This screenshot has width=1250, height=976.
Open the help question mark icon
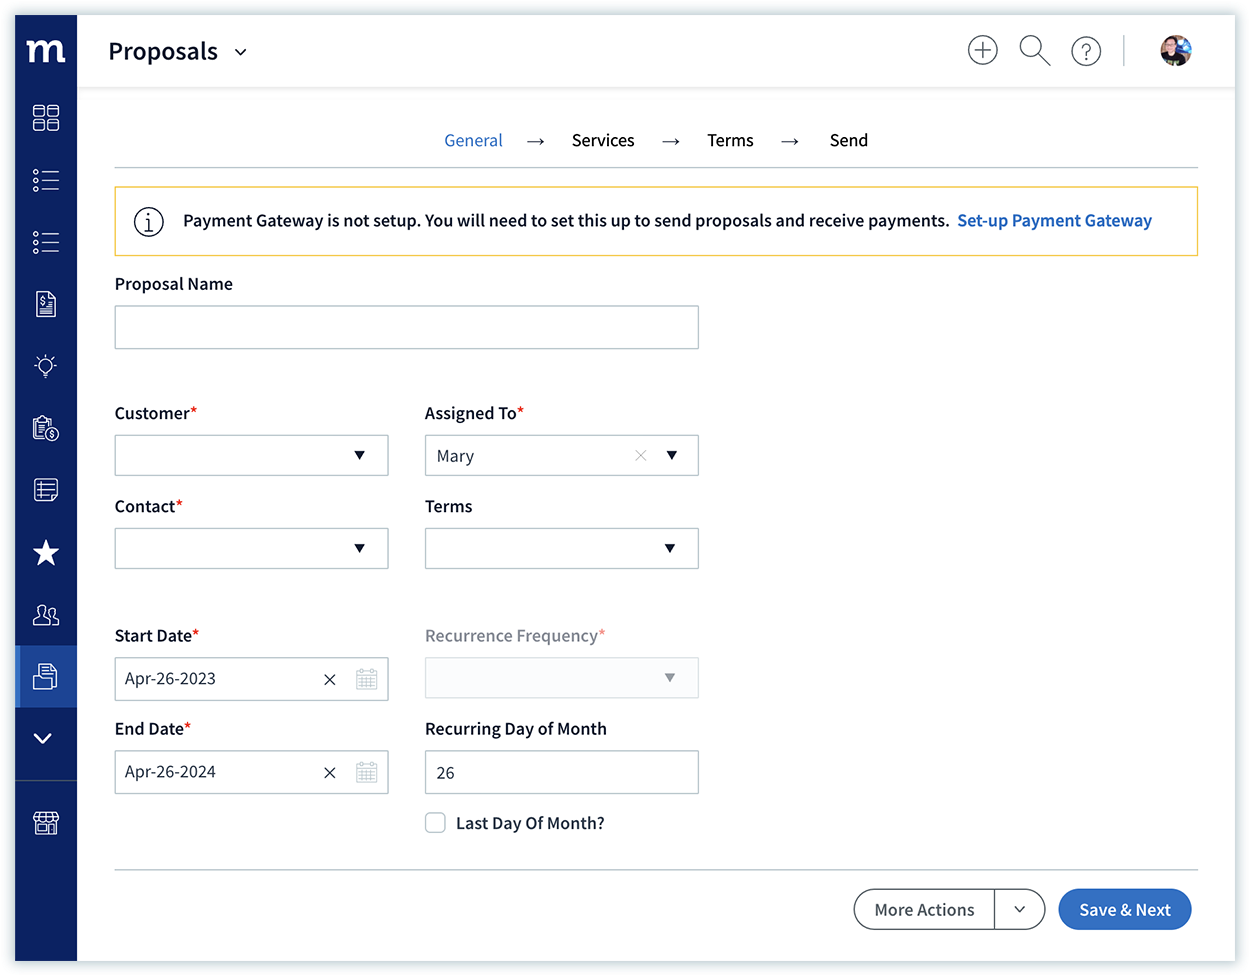pyautogui.click(x=1086, y=51)
